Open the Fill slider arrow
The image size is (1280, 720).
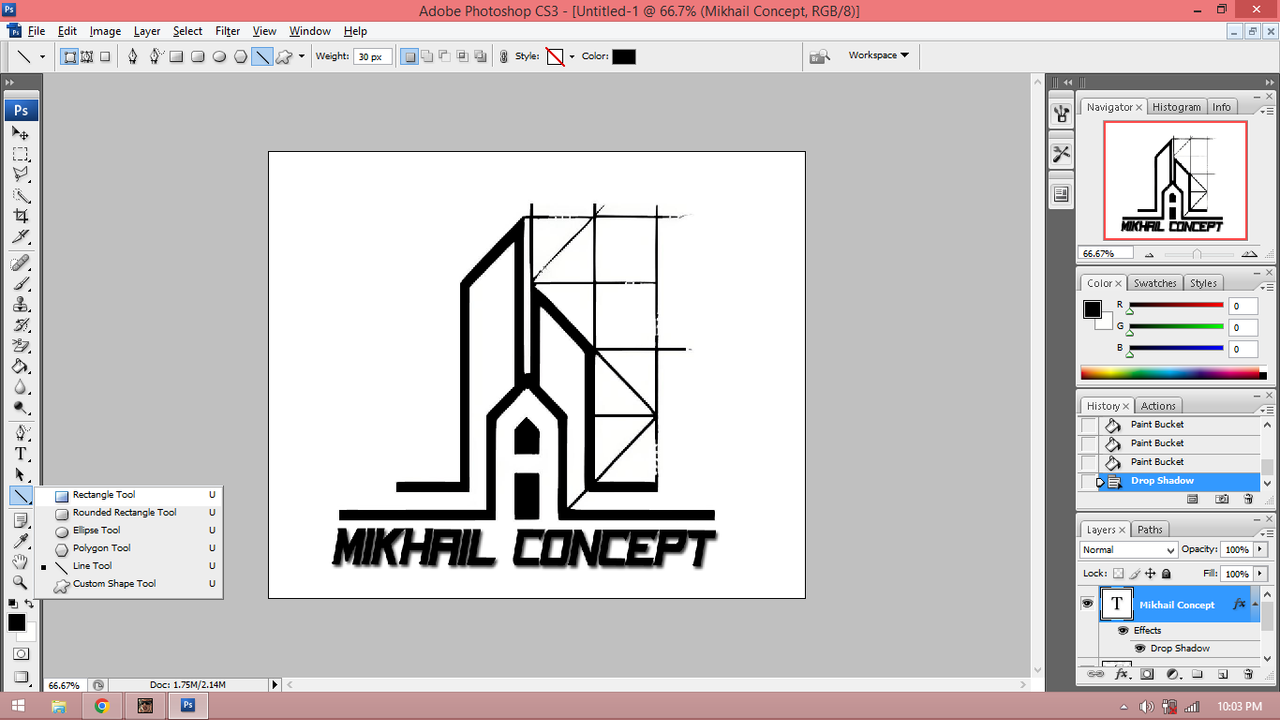[x=1260, y=574]
